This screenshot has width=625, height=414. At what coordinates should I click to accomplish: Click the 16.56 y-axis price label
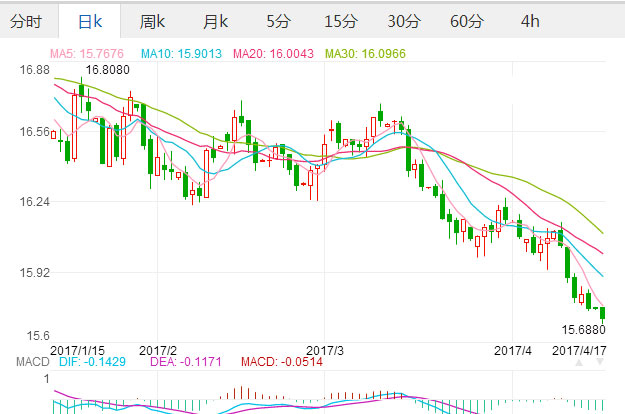35,131
